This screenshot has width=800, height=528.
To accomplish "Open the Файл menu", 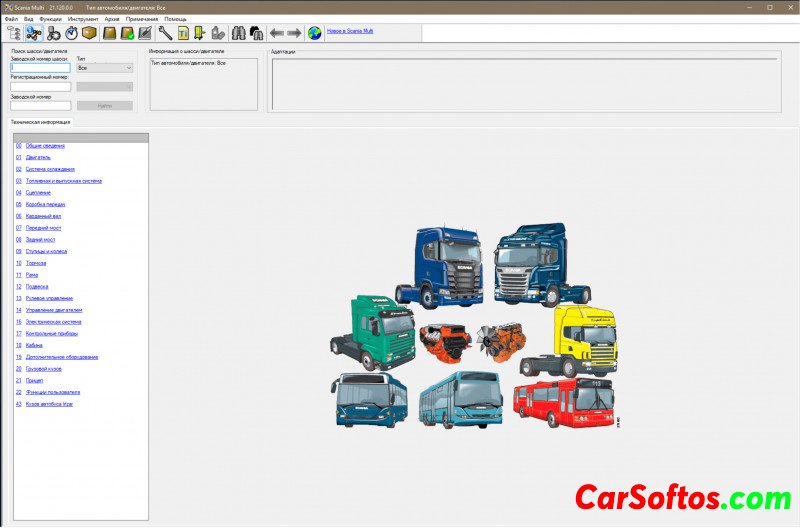I will (11, 19).
